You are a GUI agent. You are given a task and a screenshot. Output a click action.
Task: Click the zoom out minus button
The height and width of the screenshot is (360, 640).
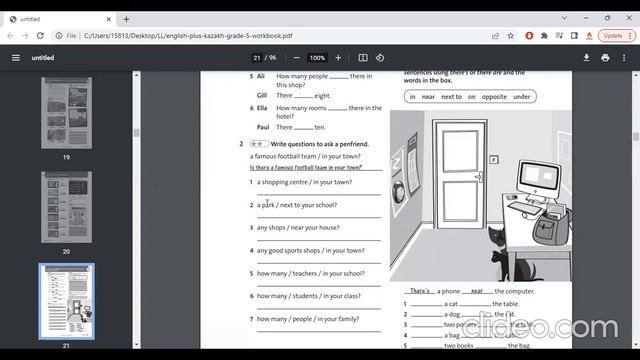pyautogui.click(x=296, y=58)
